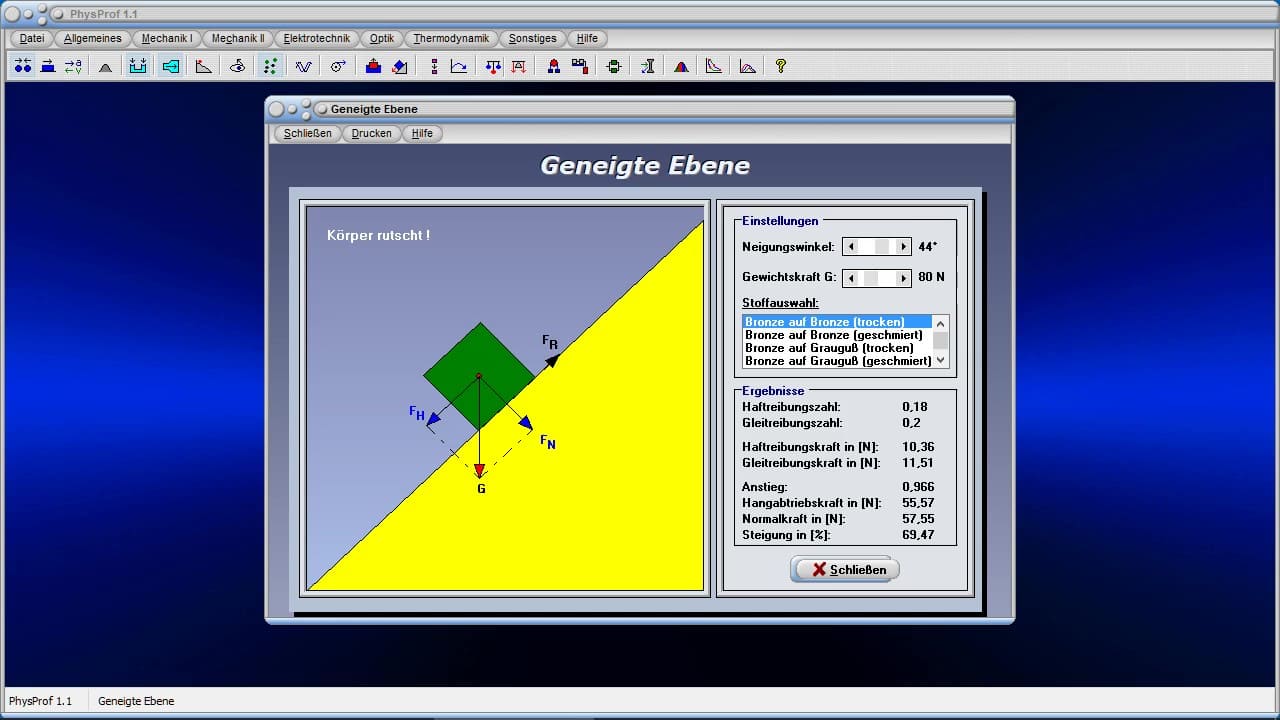Open the Thermodynamik menu
Image resolution: width=1280 pixels, height=720 pixels.
[451, 38]
